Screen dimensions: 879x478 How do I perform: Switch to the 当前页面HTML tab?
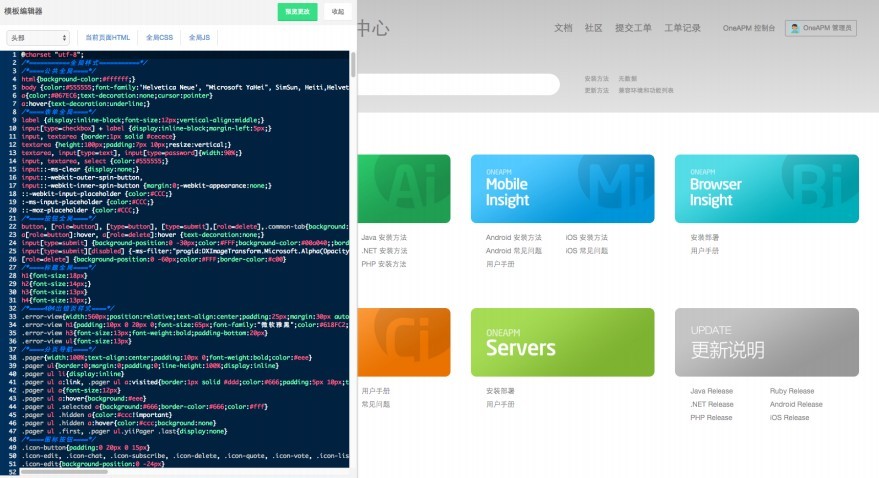[108, 38]
